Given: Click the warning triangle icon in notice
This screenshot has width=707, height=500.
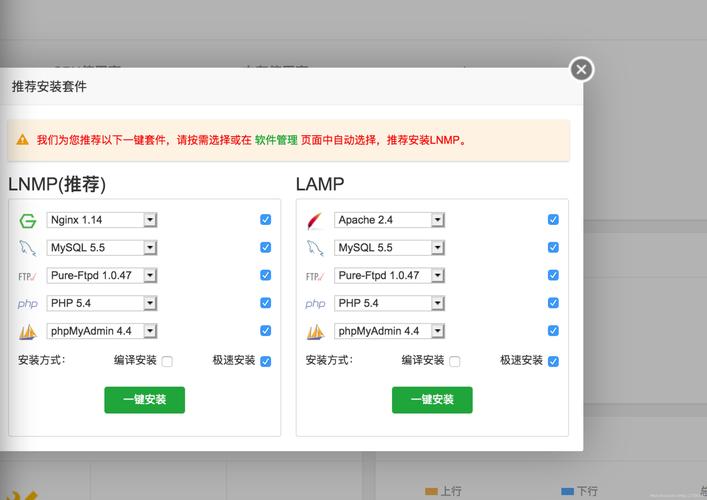Looking at the screenshot, I should (23, 140).
